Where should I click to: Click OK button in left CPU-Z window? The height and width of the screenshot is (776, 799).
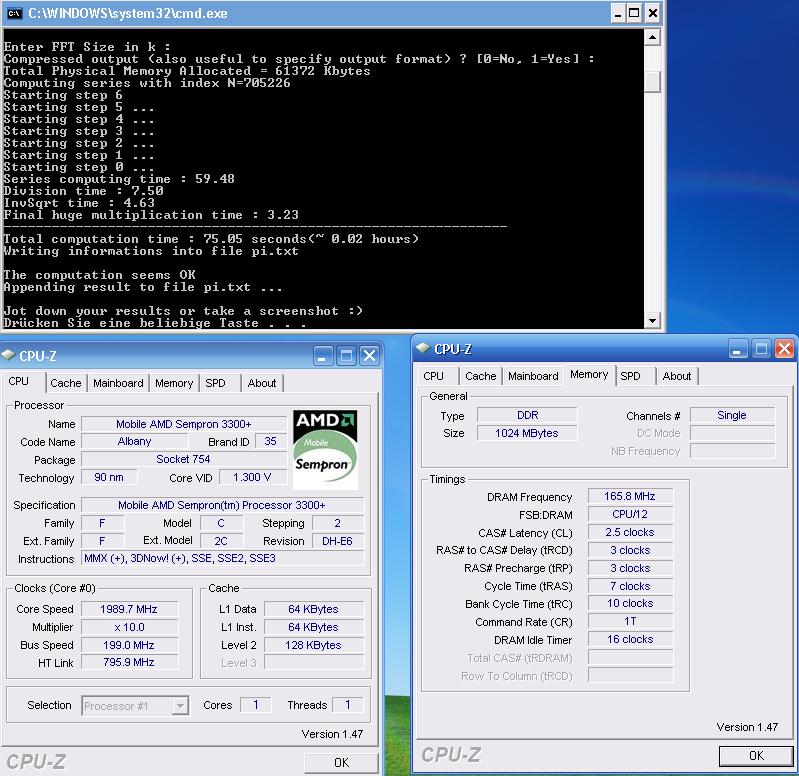coord(341,762)
